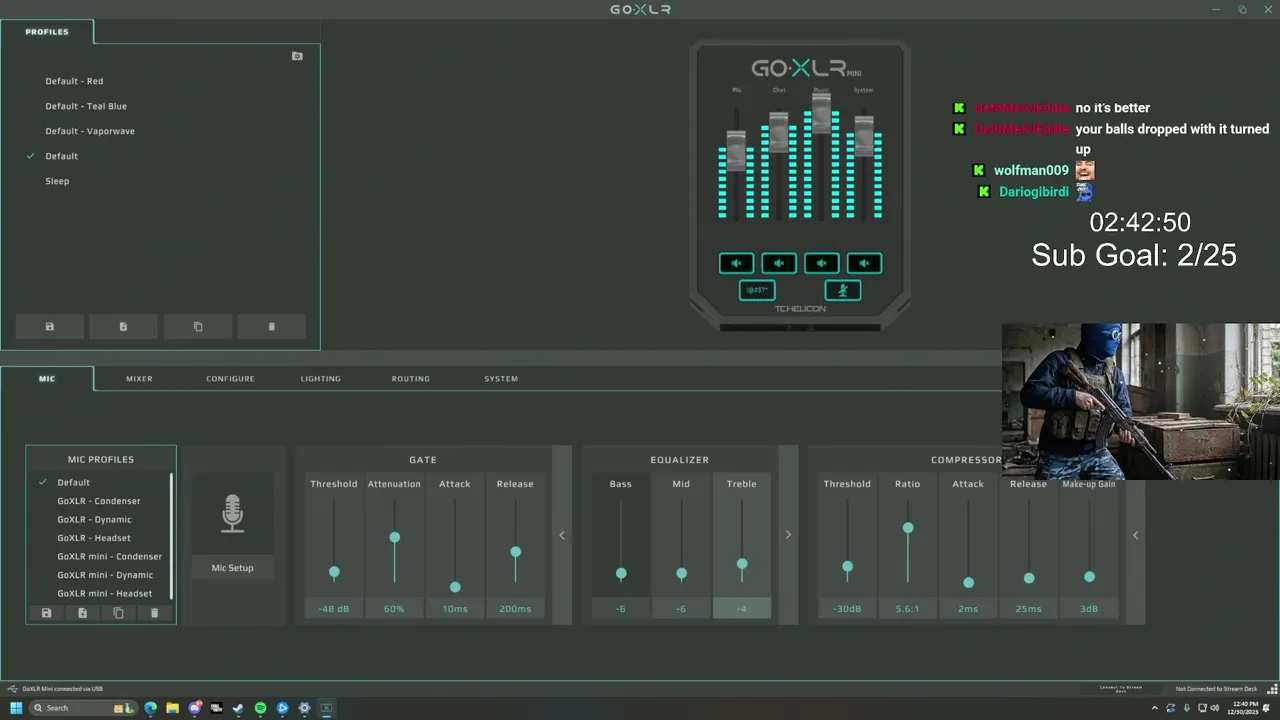Show hidden system tray icons
Screen dimensions: 1280x720
pos(1155,708)
